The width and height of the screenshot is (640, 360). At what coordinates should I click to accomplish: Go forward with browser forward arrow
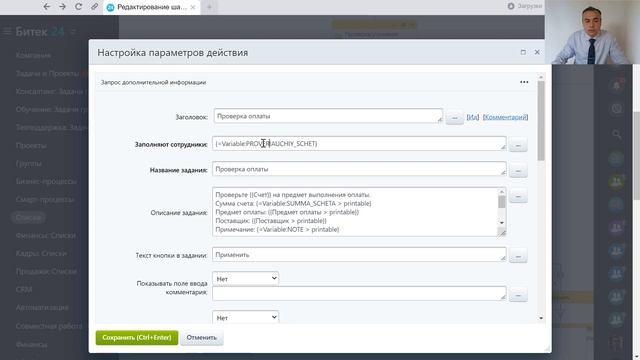62,7
